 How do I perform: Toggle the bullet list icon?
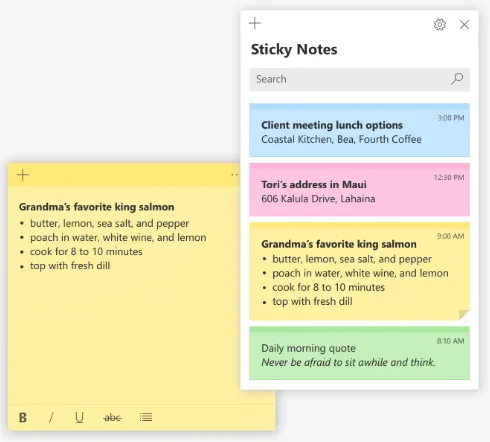click(x=146, y=417)
